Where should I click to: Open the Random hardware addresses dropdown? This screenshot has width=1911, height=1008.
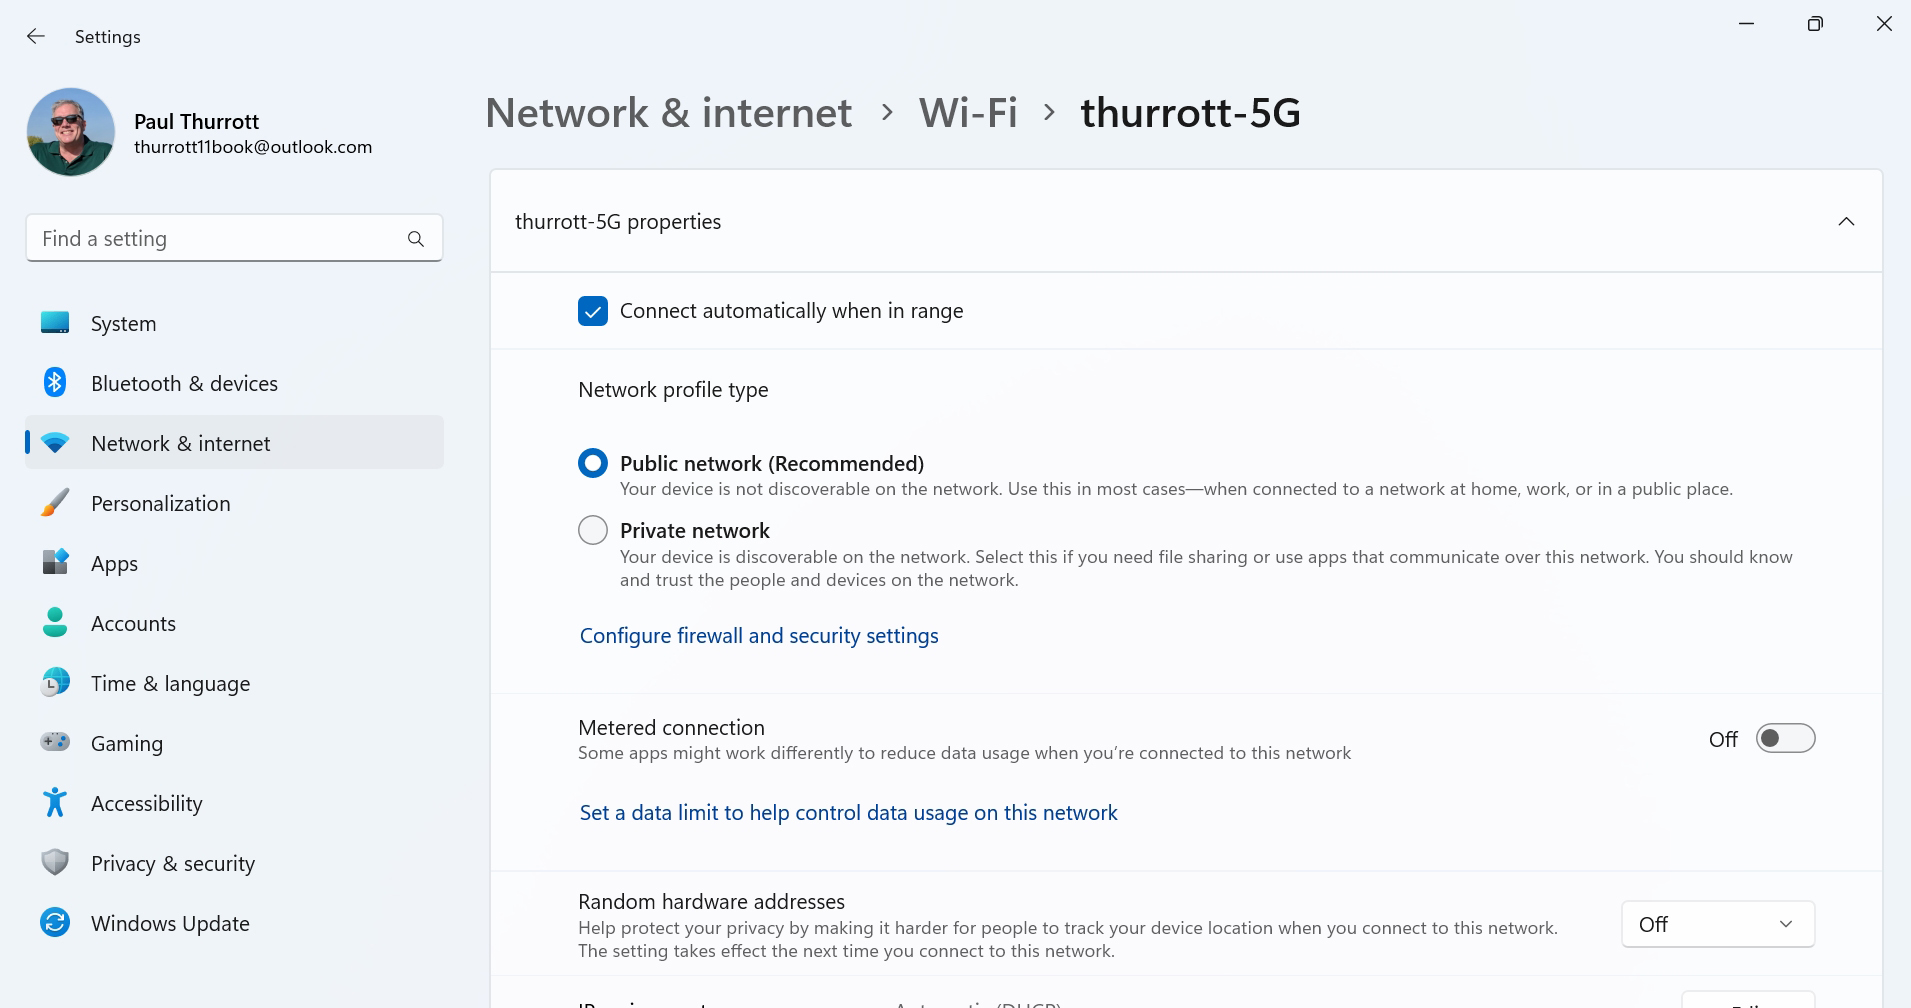pyautogui.click(x=1717, y=925)
